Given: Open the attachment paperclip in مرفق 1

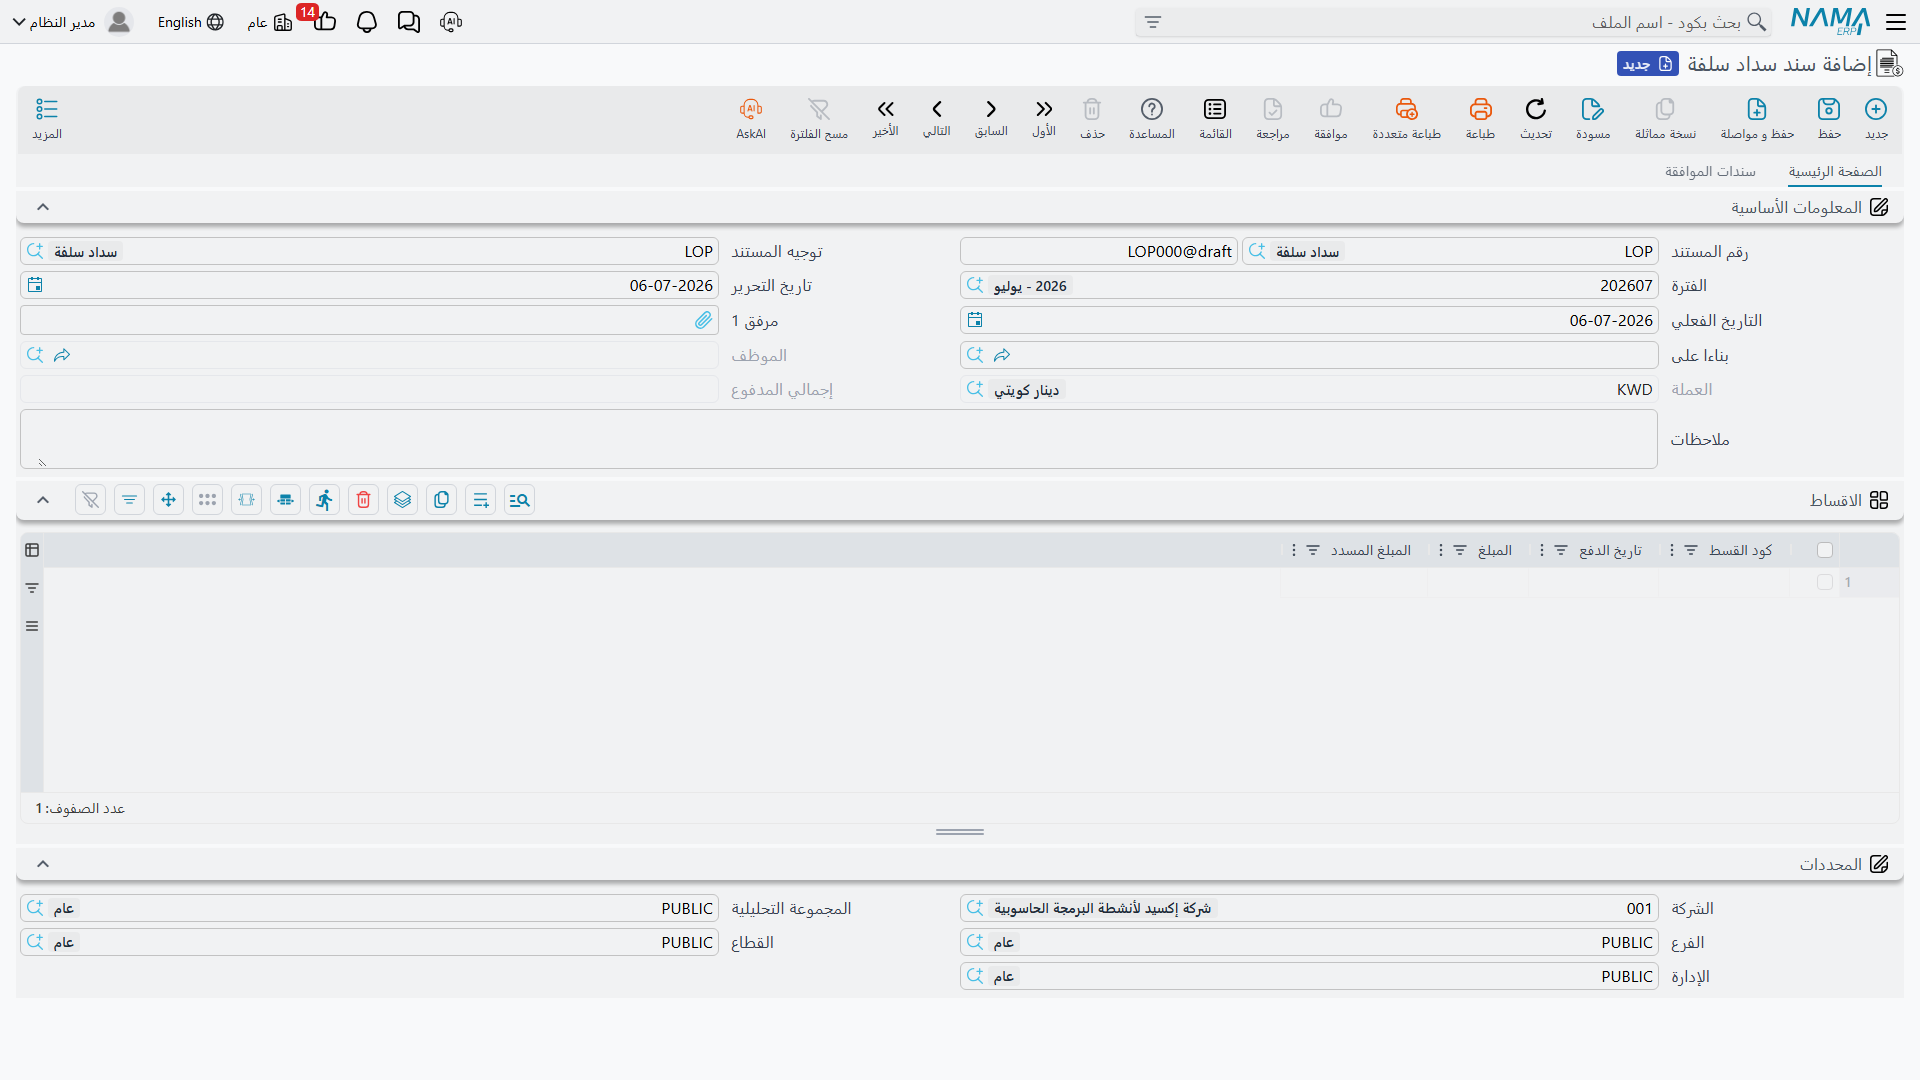Looking at the screenshot, I should point(704,320).
